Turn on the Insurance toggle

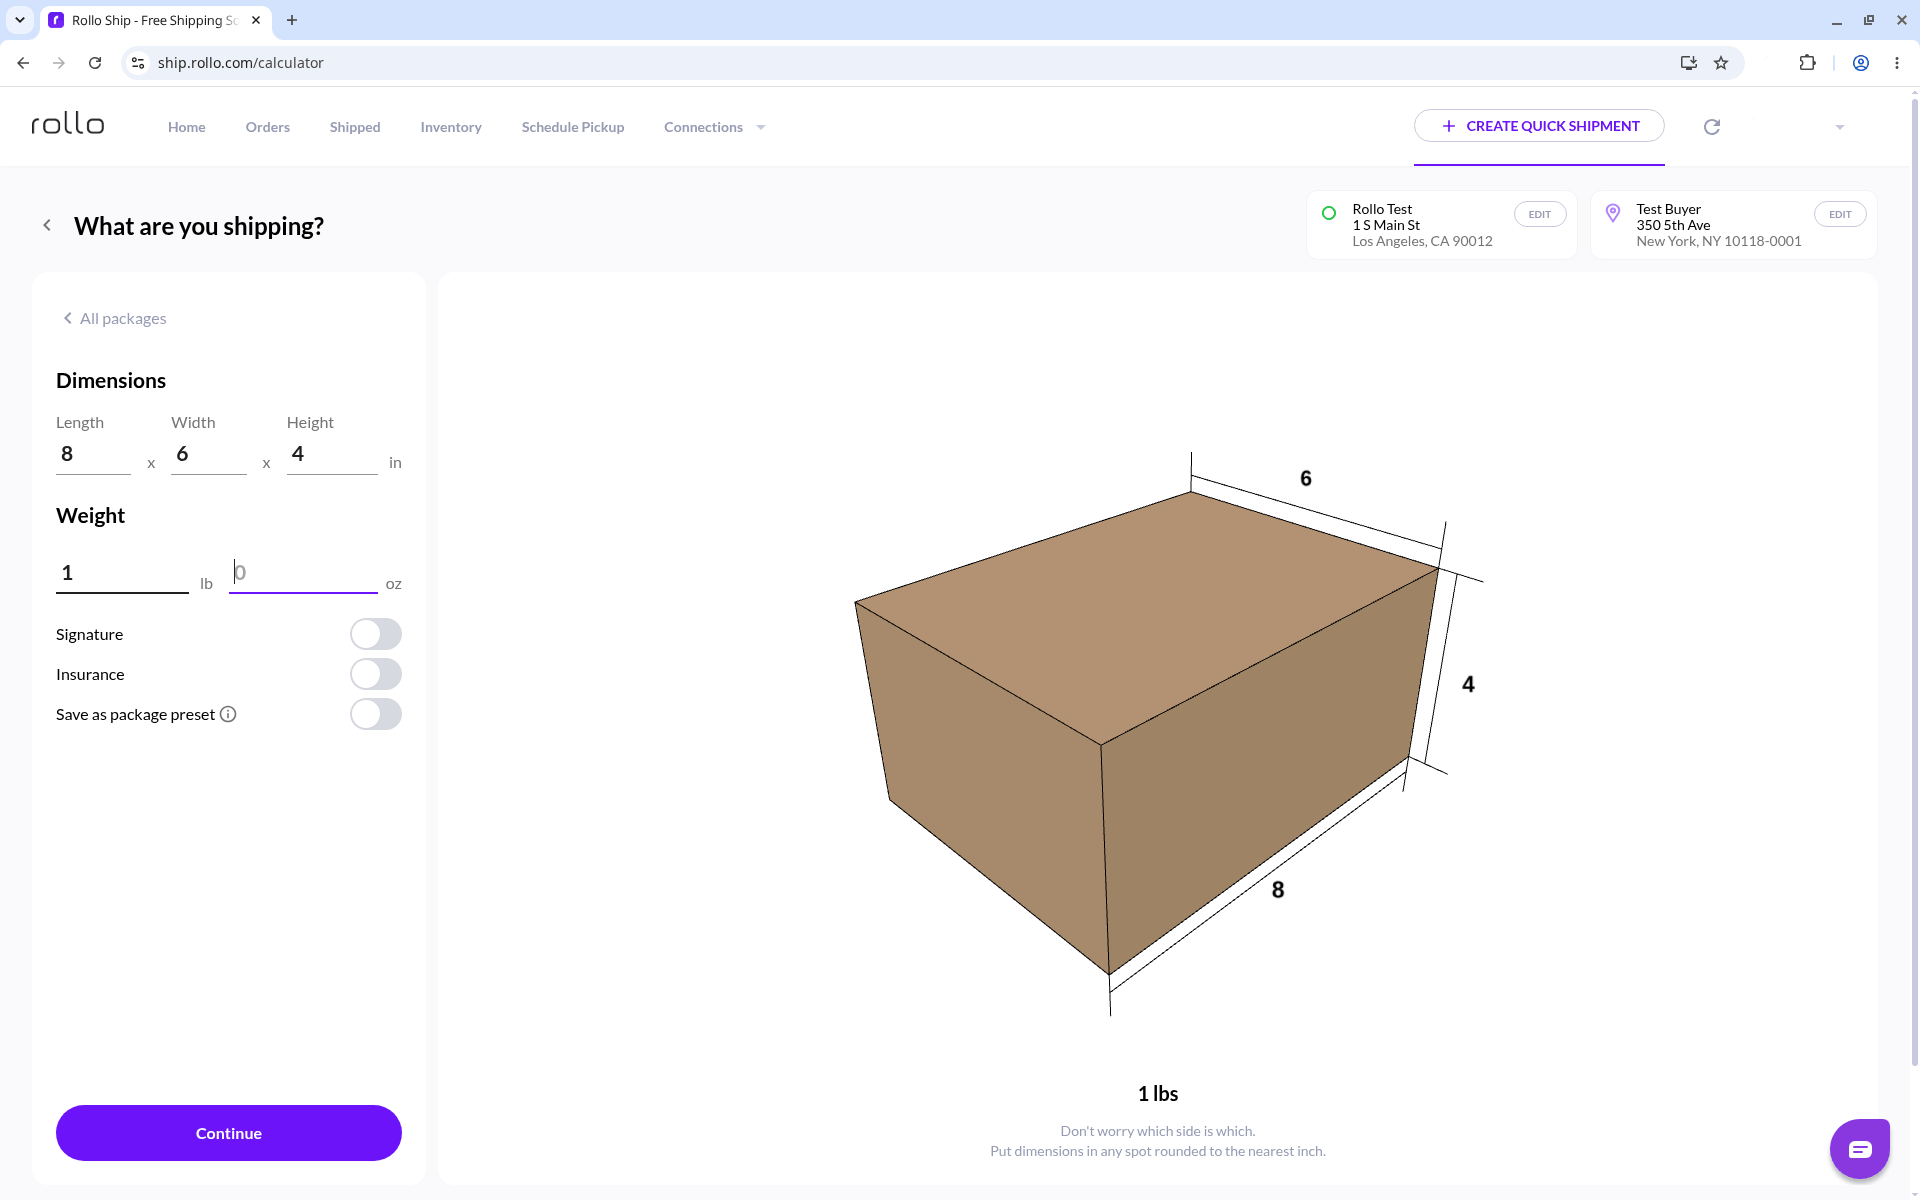376,674
